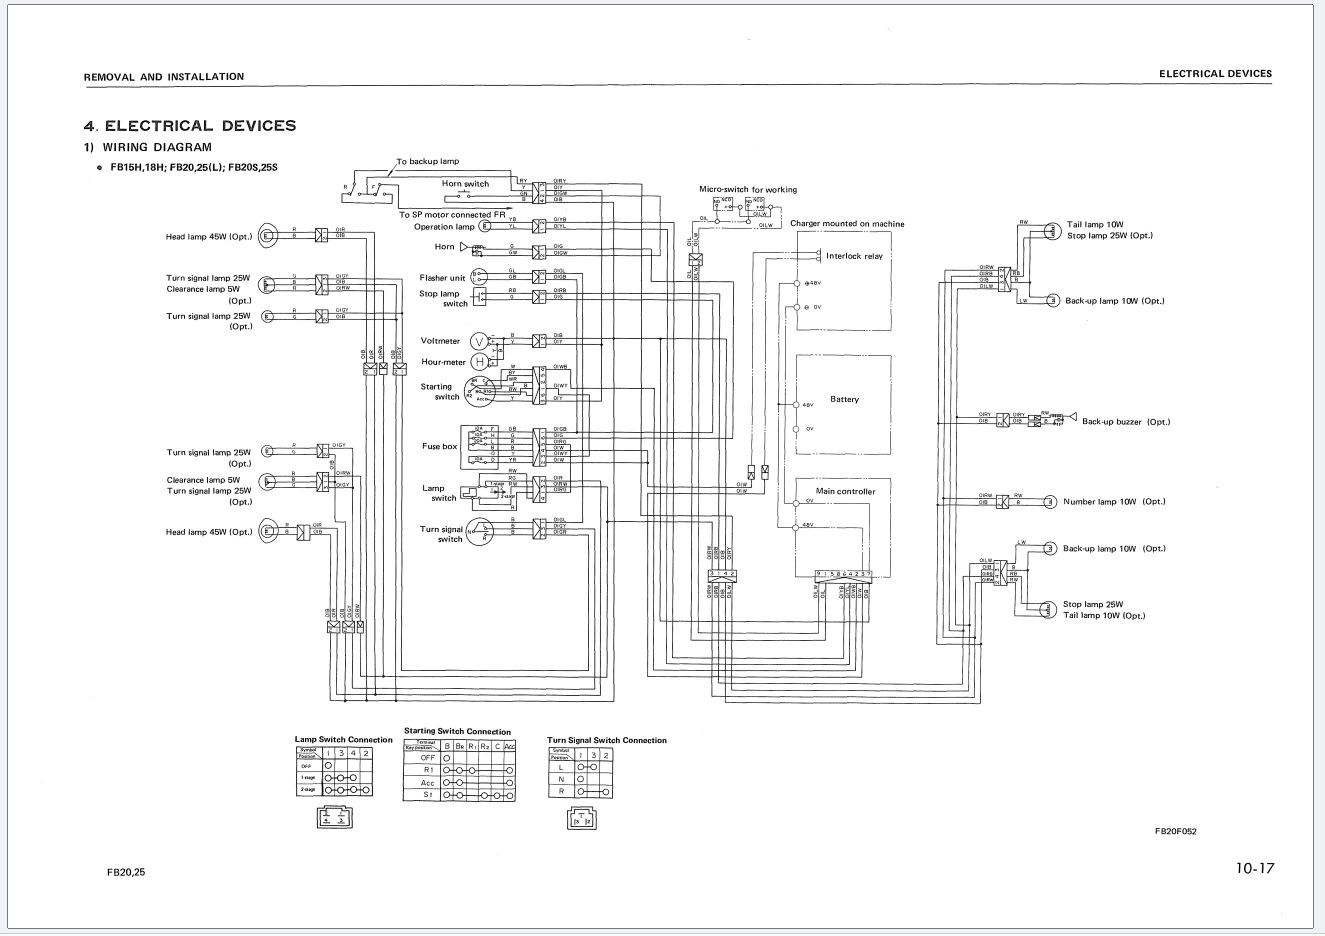This screenshot has width=1325, height=936.
Task: Click the footer model text "FB20,25"
Action: [x=126, y=872]
